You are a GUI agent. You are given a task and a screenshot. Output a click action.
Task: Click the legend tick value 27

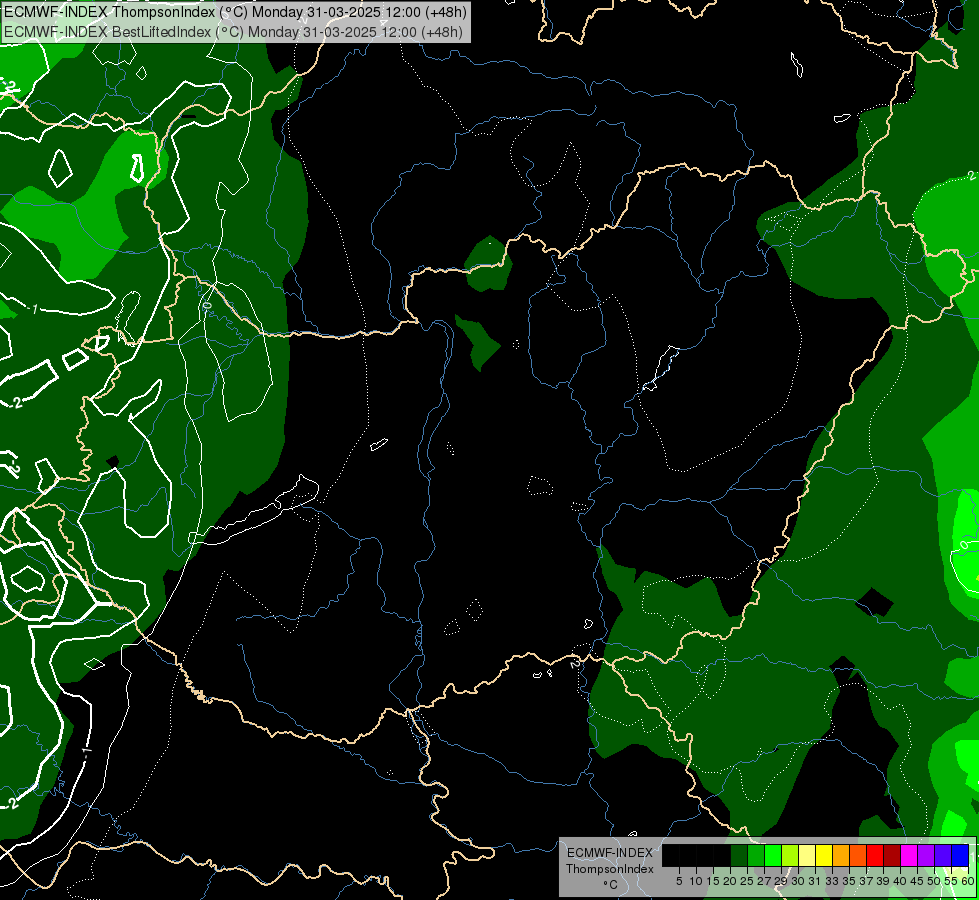[x=764, y=881]
